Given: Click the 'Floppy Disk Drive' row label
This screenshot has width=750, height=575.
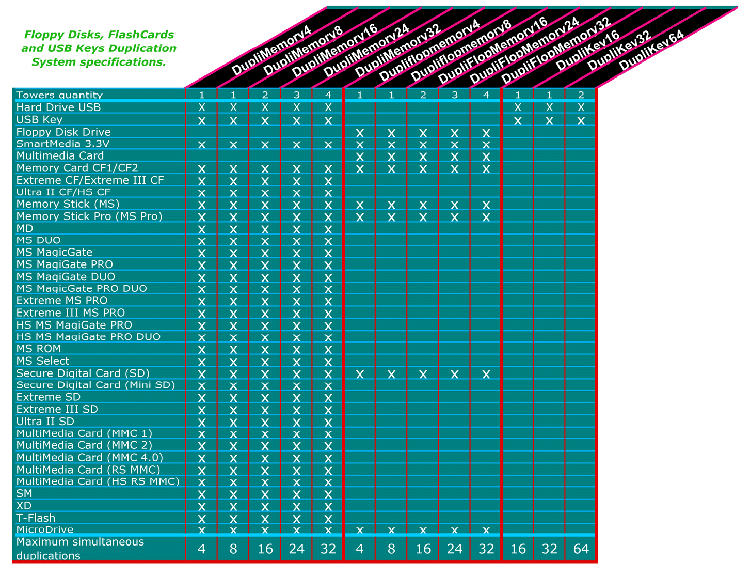Looking at the screenshot, I should click(x=63, y=132).
